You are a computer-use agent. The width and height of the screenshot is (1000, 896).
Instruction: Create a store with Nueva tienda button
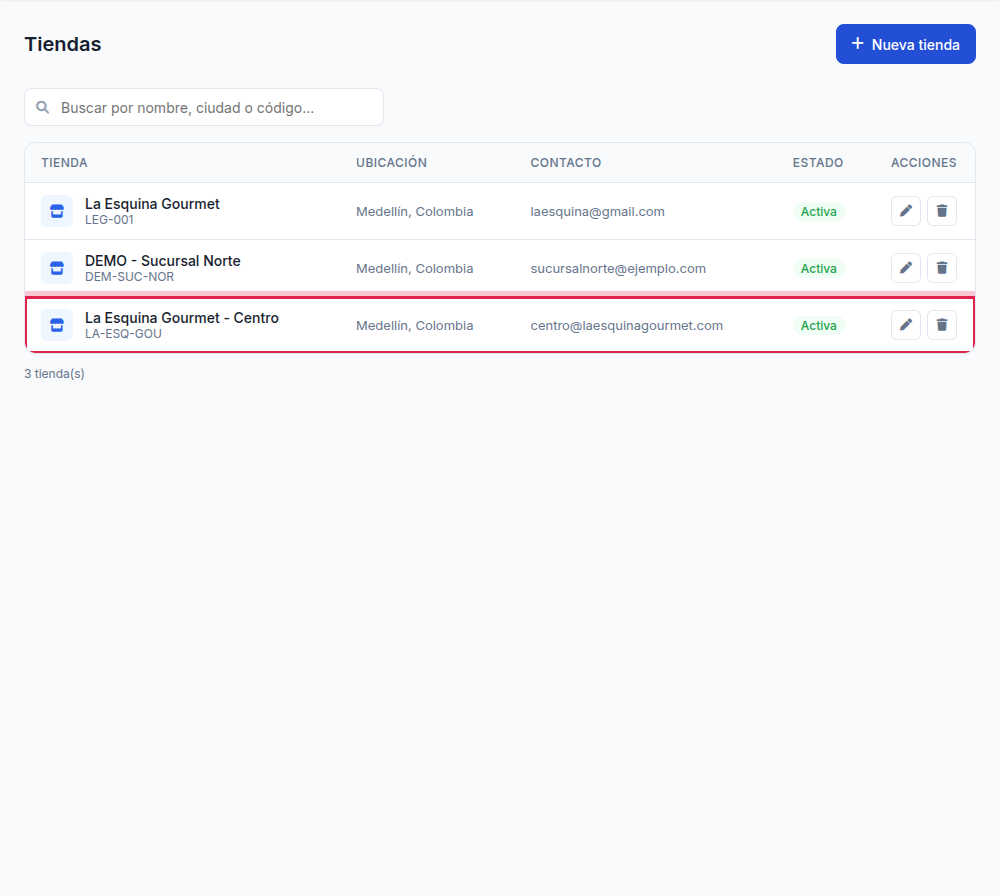tap(906, 44)
